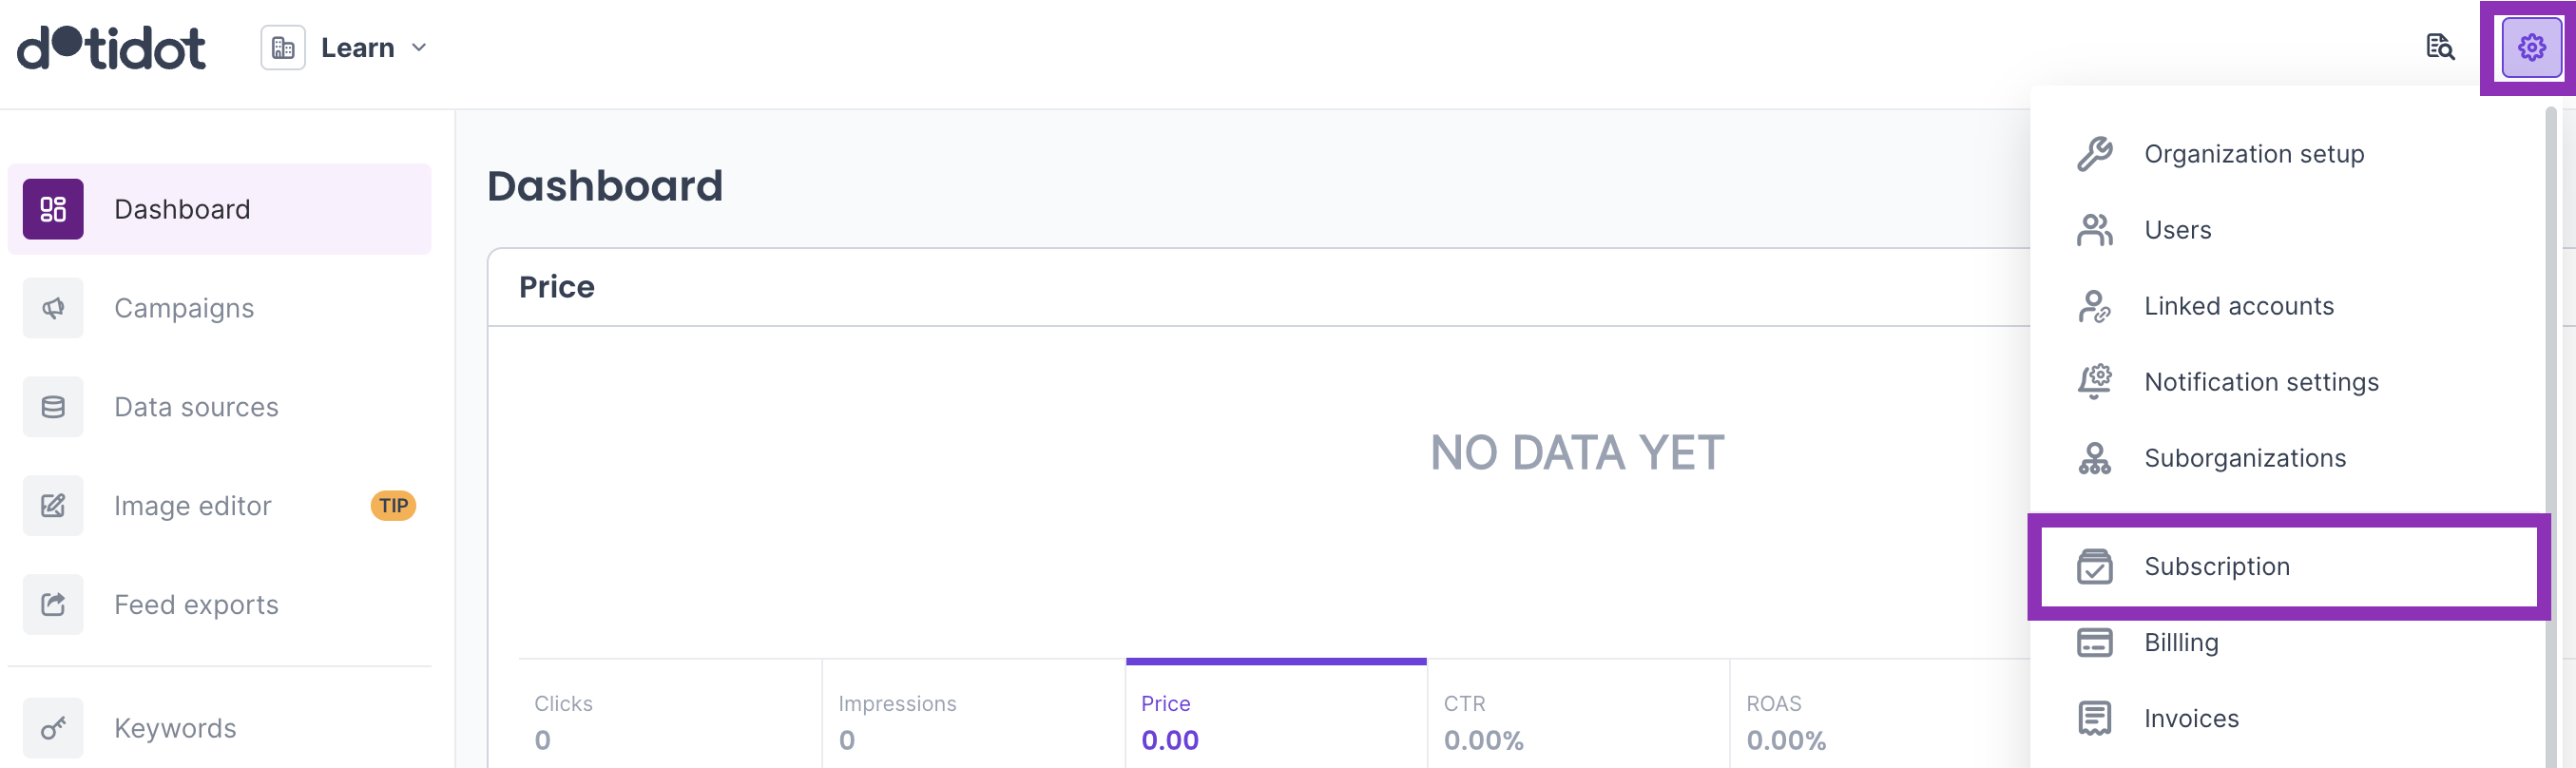
Task: Click the Image editor icon
Action: 53,506
